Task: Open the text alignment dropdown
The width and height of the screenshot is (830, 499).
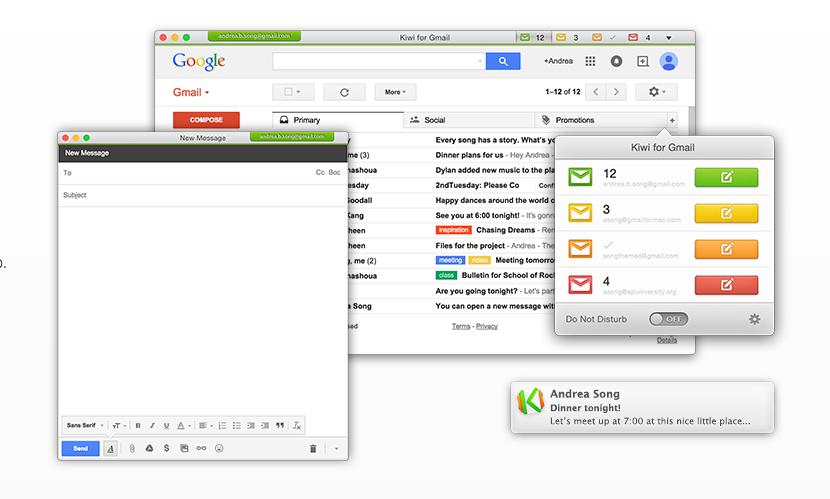Action: [205, 425]
